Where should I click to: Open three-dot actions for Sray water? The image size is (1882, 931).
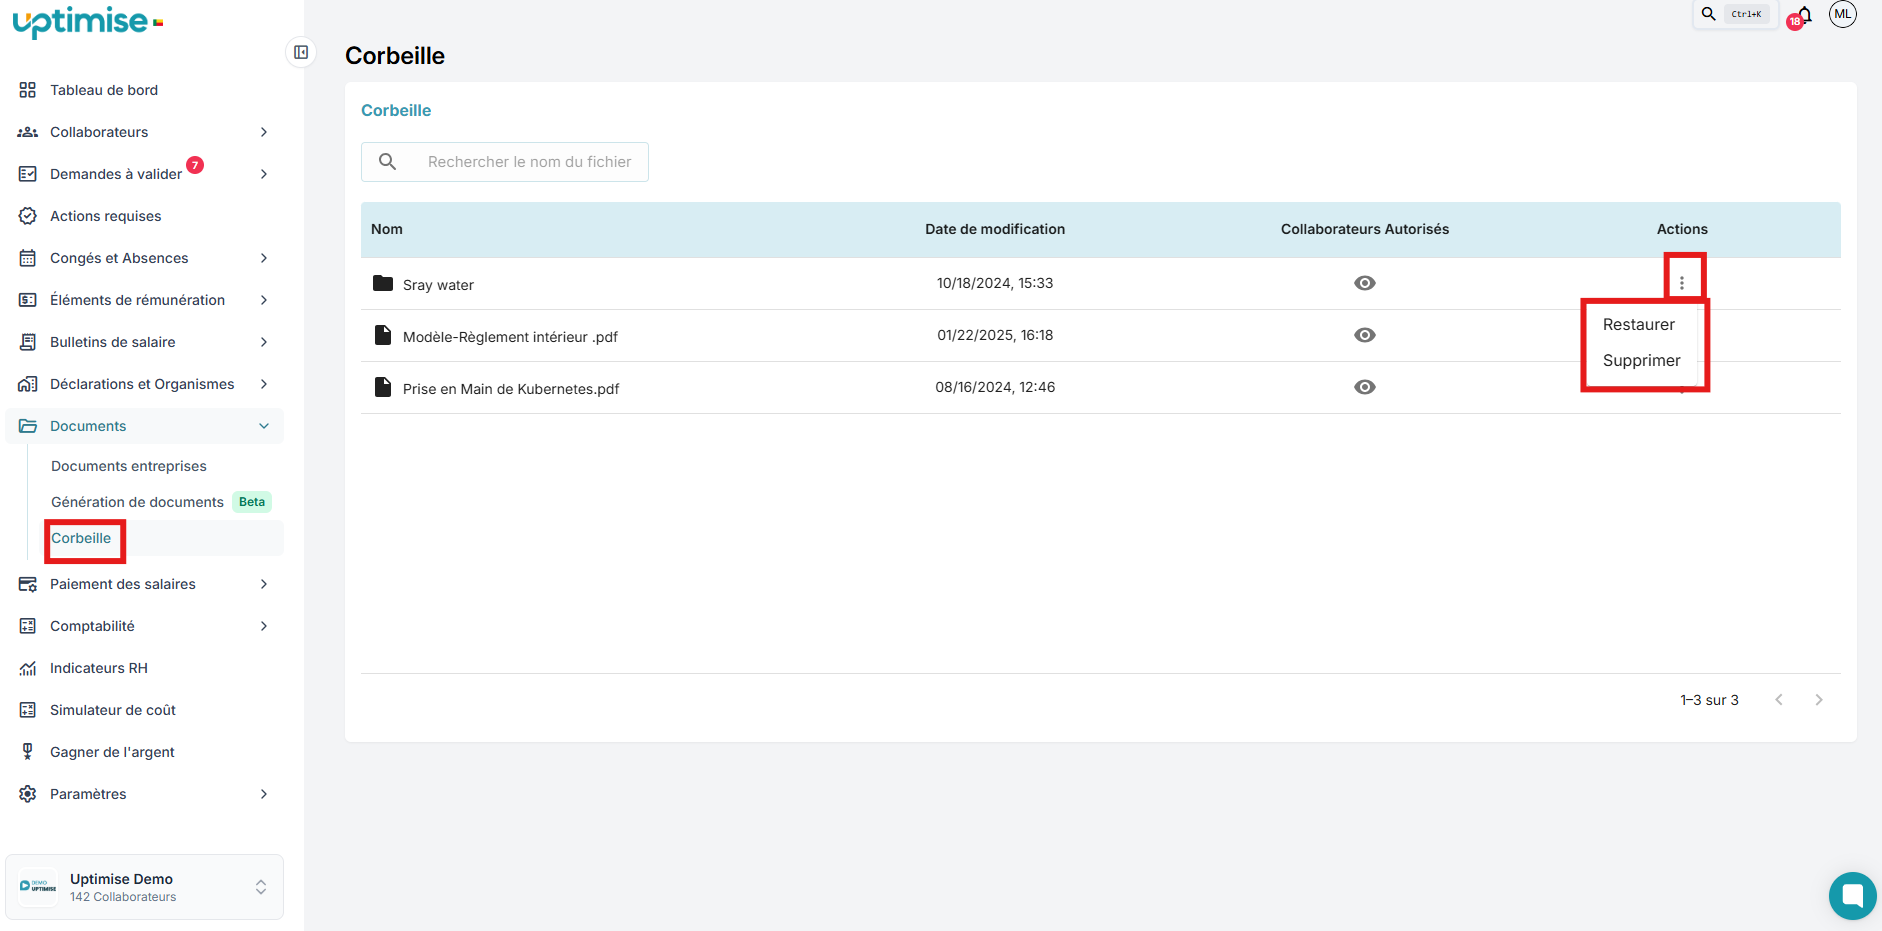pos(1682,283)
